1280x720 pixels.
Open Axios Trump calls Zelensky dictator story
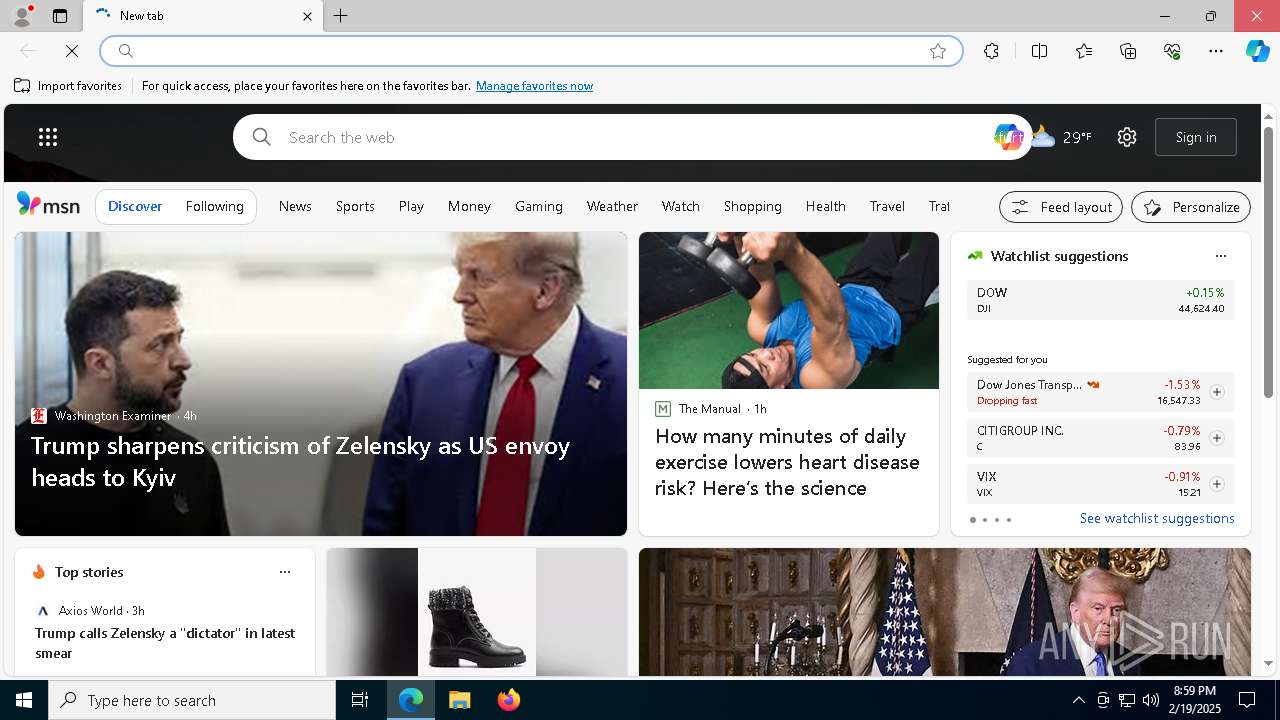click(165, 643)
